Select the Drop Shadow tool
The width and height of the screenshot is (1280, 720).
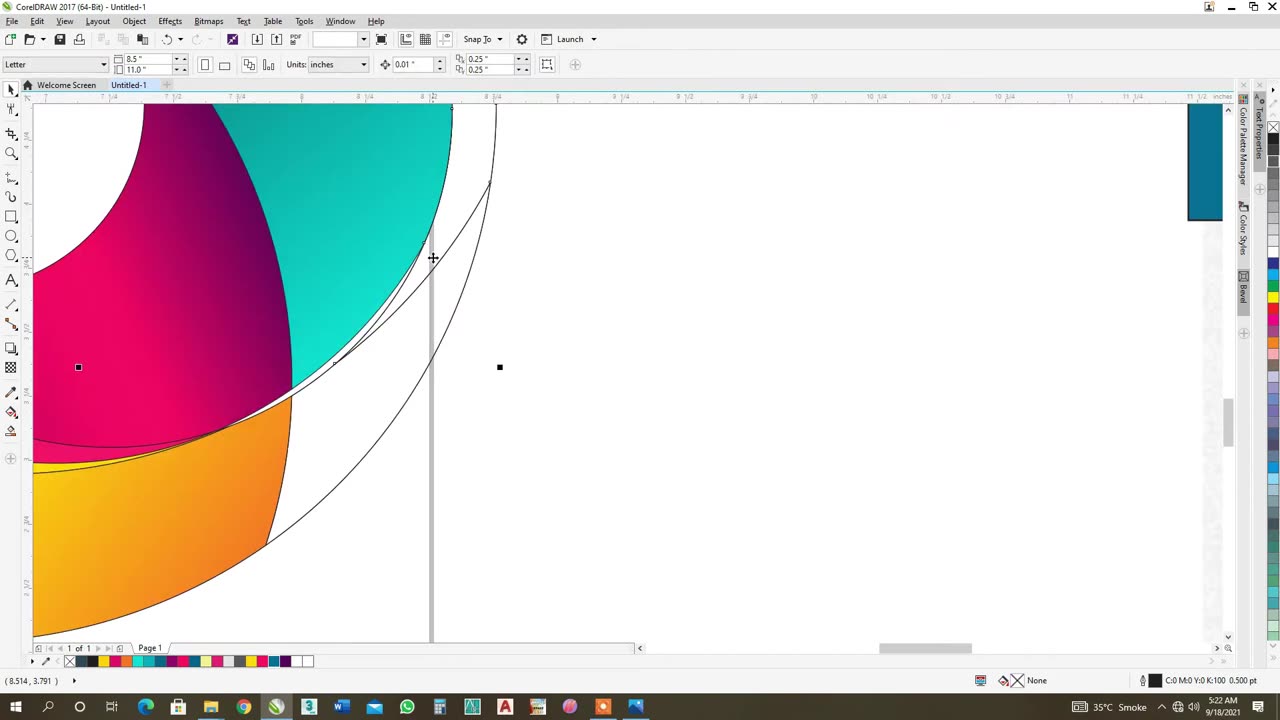(x=11, y=348)
